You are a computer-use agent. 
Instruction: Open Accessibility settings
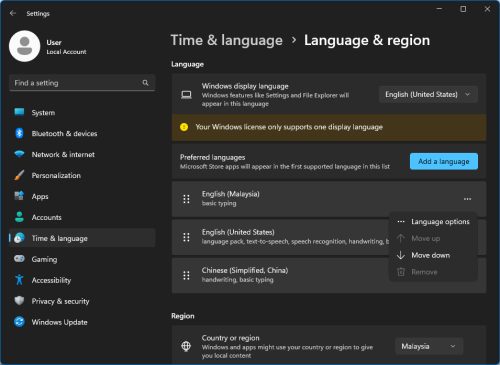click(82, 280)
